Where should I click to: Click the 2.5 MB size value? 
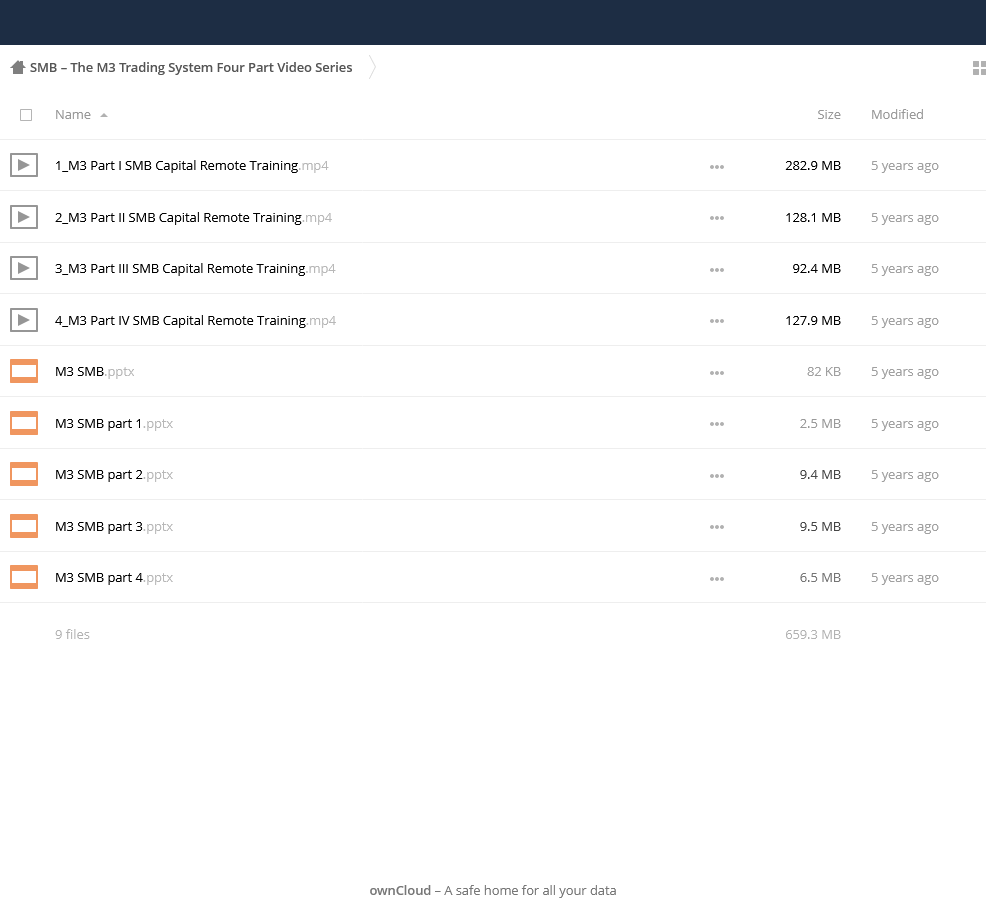820,423
